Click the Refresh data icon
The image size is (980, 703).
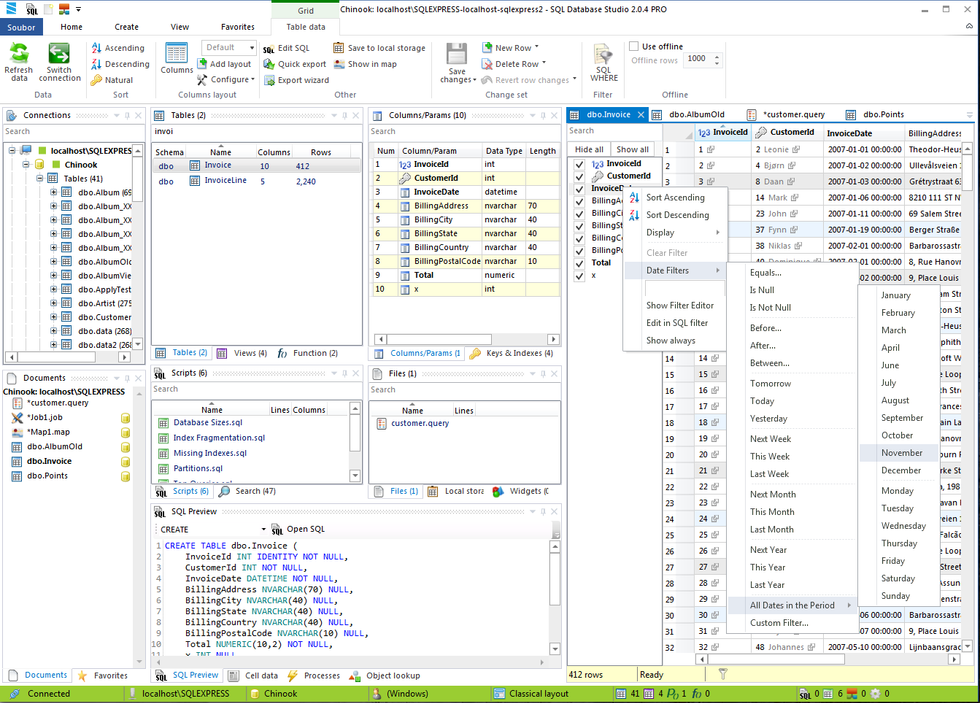point(18,54)
